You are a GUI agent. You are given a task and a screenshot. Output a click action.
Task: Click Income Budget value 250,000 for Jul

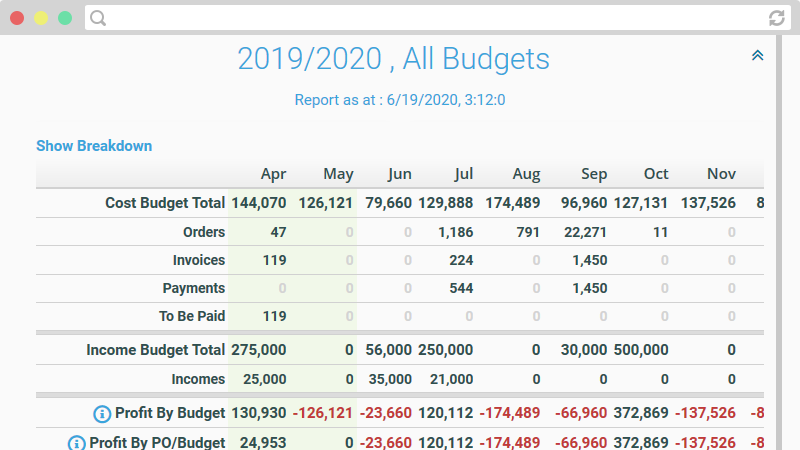pyautogui.click(x=445, y=350)
